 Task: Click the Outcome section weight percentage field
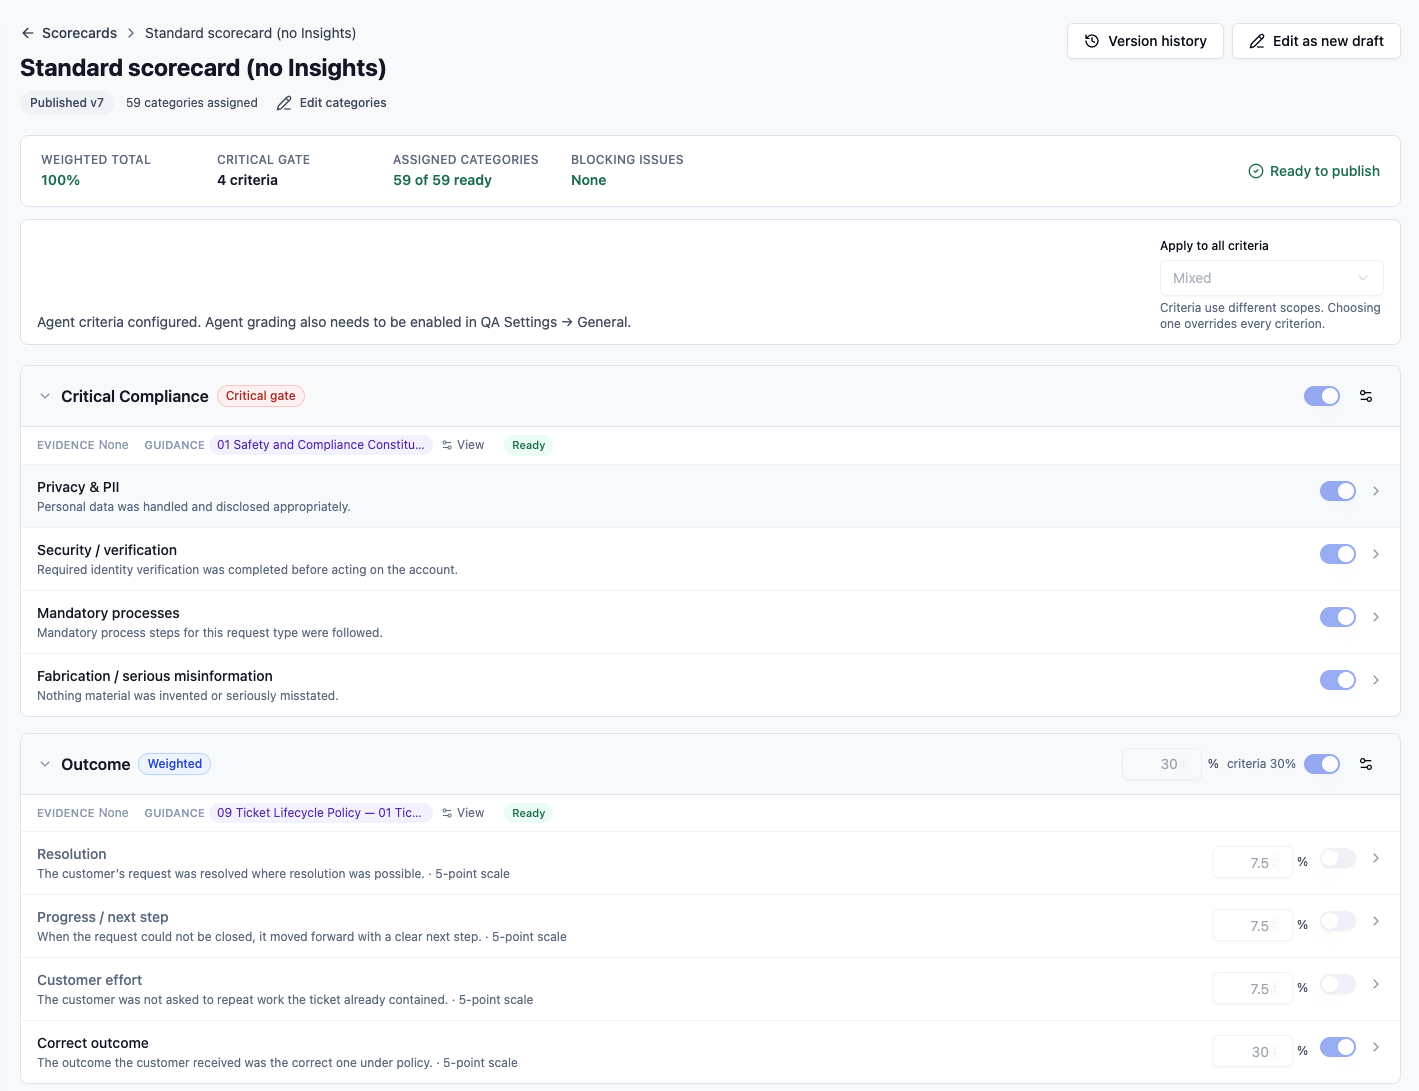[1162, 764]
